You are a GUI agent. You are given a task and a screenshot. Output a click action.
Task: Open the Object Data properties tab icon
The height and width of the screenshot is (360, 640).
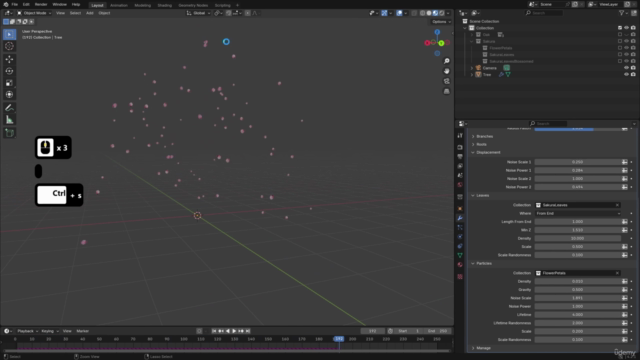click(460, 256)
